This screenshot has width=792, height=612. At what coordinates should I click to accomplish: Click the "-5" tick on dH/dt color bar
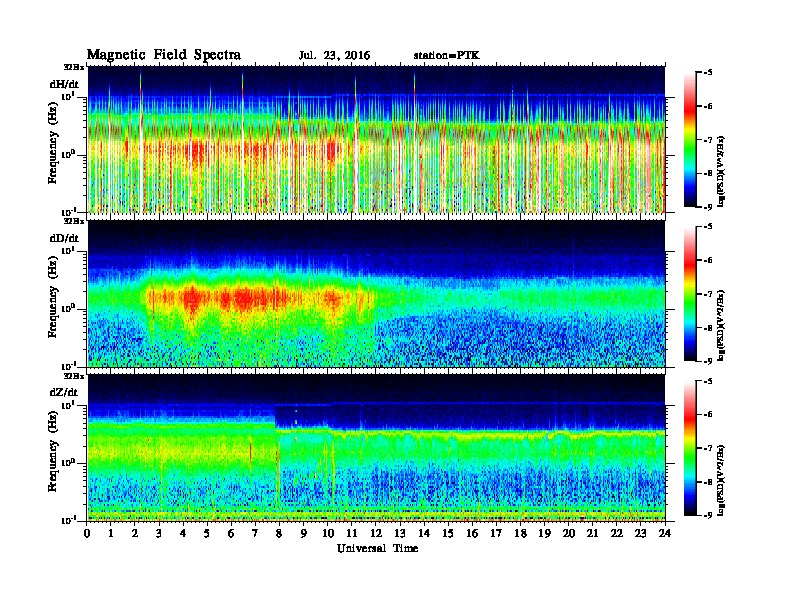708,73
